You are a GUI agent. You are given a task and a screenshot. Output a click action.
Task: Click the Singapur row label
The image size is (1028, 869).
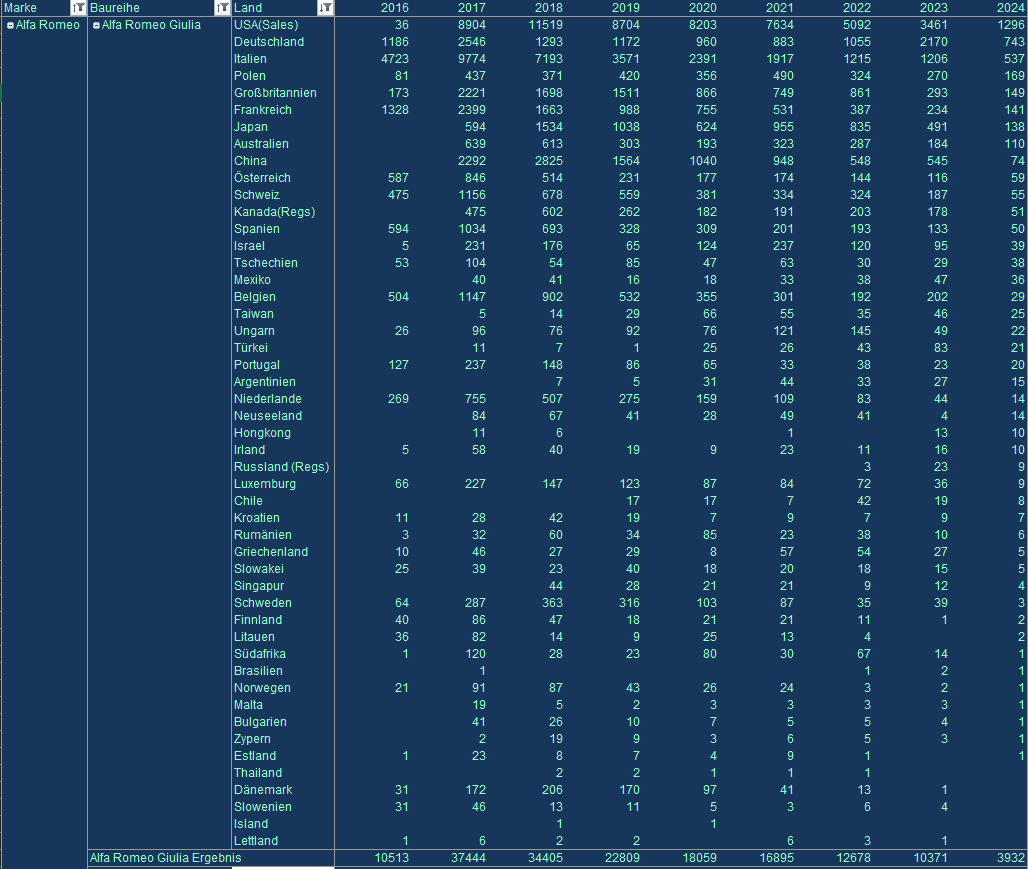click(x=259, y=586)
